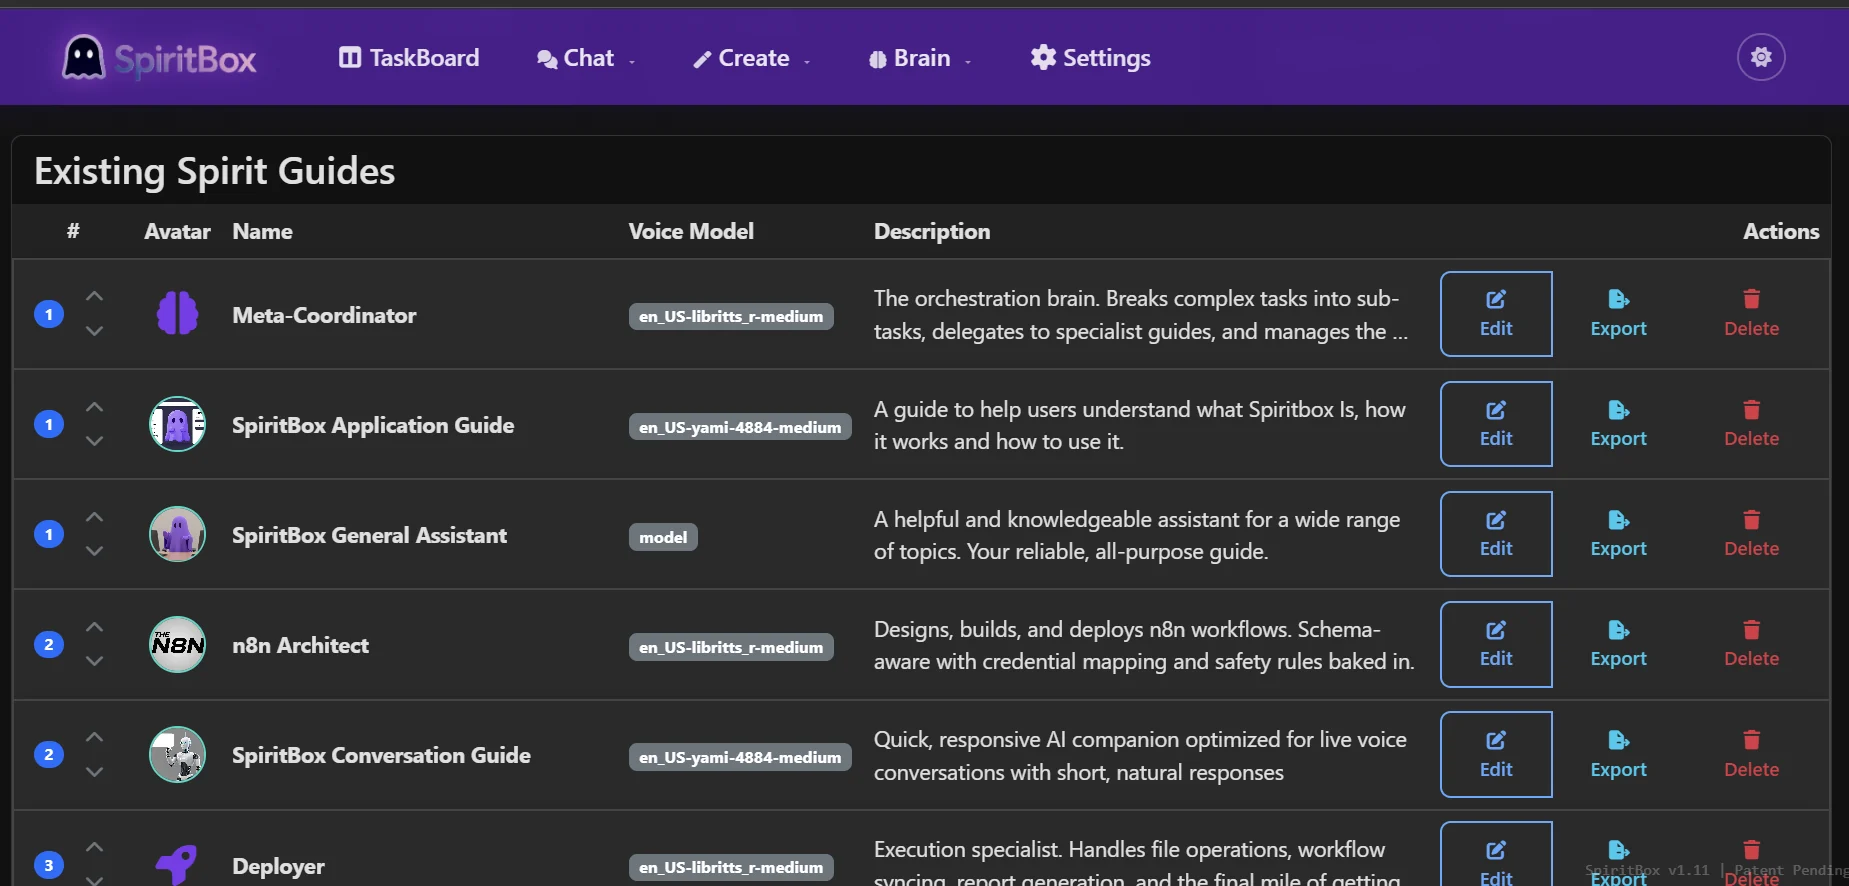The width and height of the screenshot is (1849, 886).
Task: Export the Meta-Coordinator guide
Action: 1618,314
